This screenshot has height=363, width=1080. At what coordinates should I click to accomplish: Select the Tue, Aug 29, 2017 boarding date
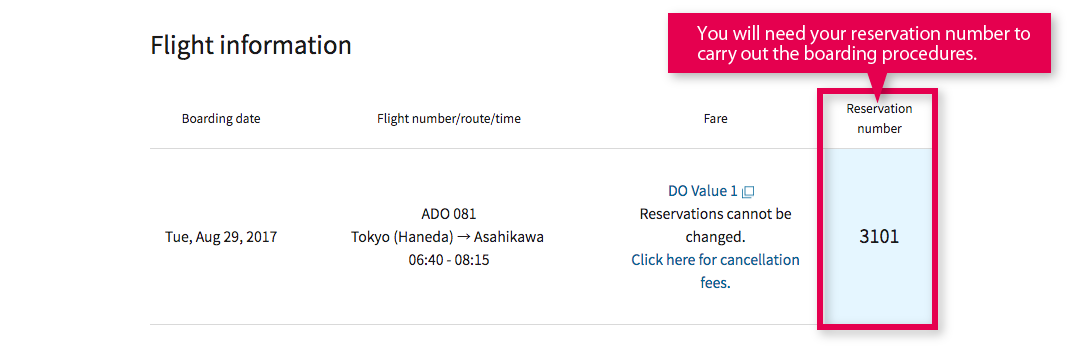click(221, 238)
